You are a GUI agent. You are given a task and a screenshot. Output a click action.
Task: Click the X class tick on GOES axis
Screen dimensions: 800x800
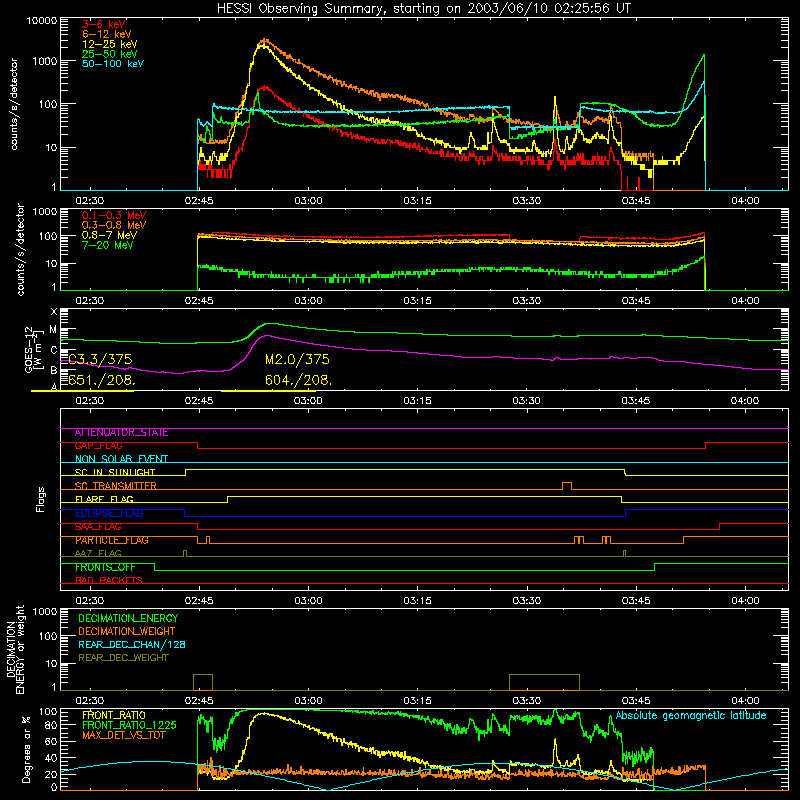54,311
